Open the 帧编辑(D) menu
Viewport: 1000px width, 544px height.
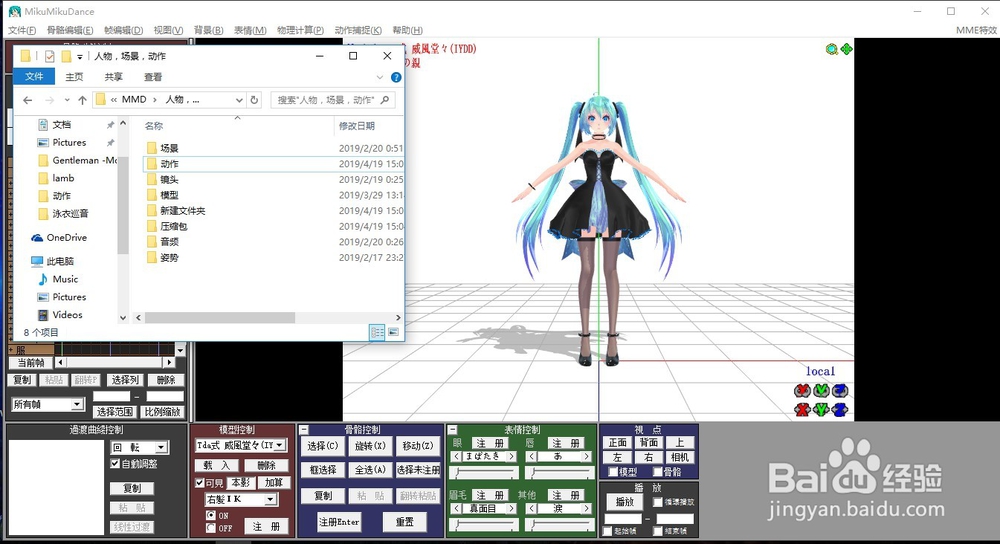point(124,30)
